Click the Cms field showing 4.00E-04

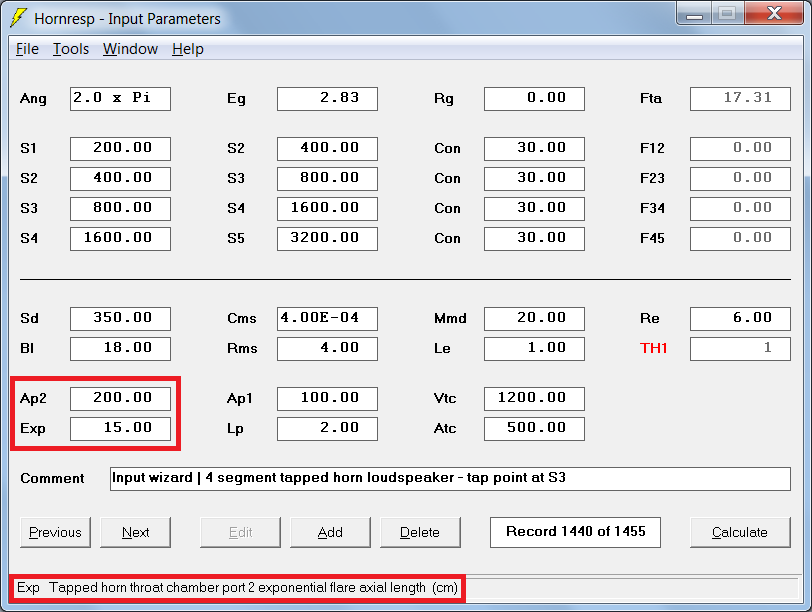click(327, 318)
